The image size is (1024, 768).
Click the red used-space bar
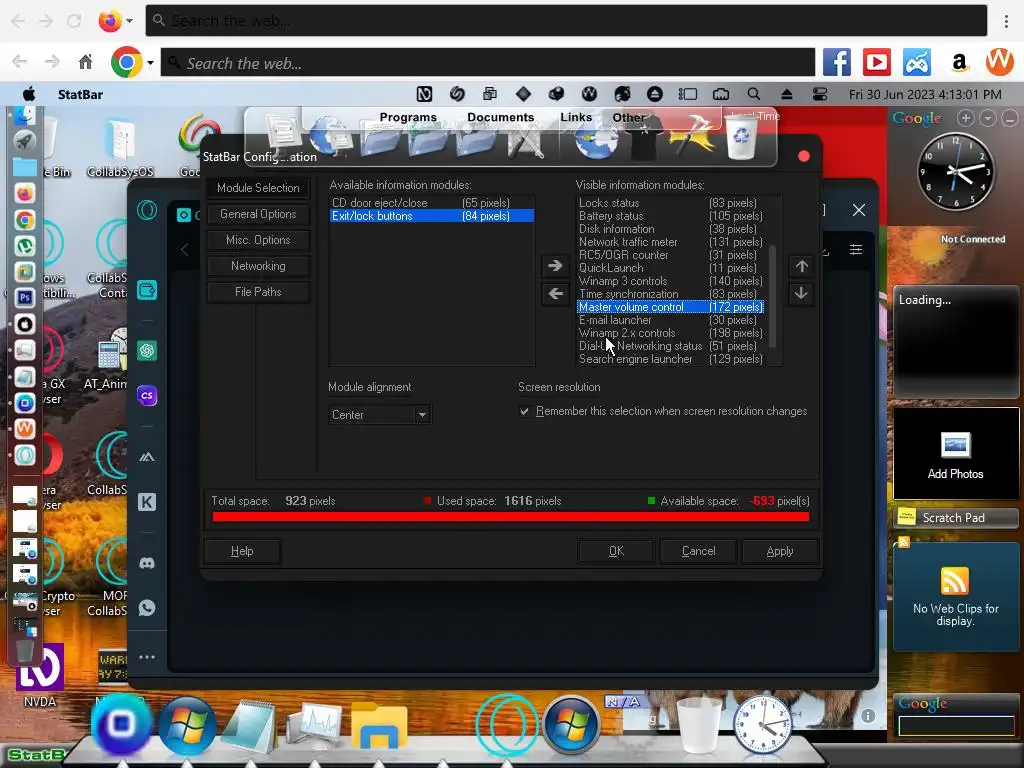pyautogui.click(x=511, y=517)
